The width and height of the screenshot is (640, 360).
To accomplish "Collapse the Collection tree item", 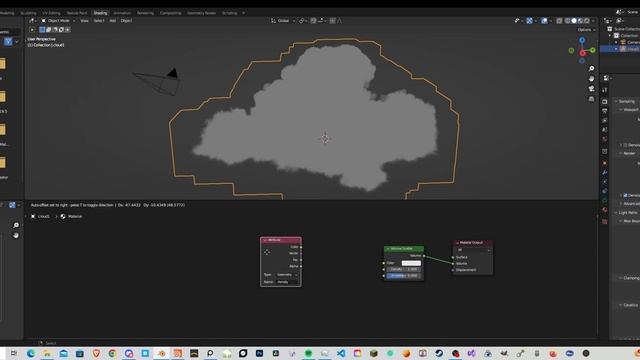I will pyautogui.click(x=610, y=36).
